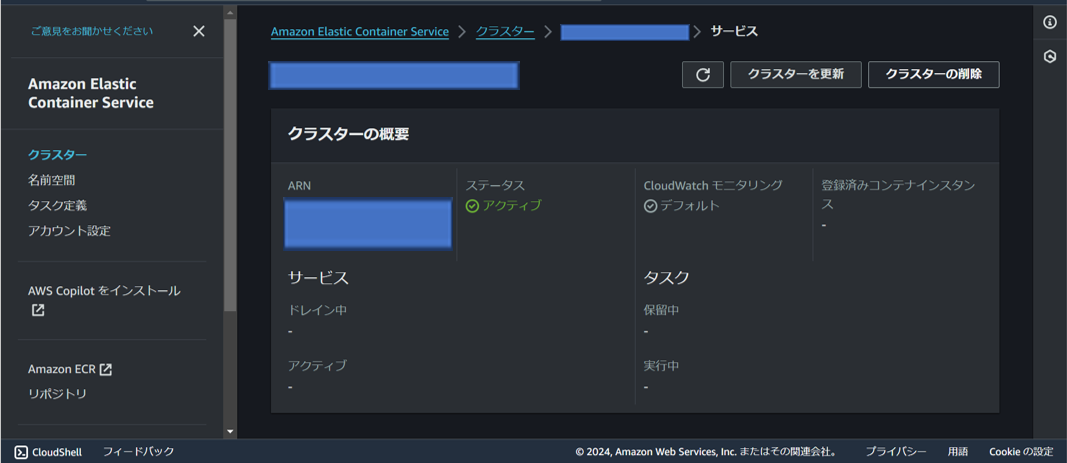The width and height of the screenshot is (1067, 463).
Task: Click the CloudShell terminal icon
Action: coord(21,452)
